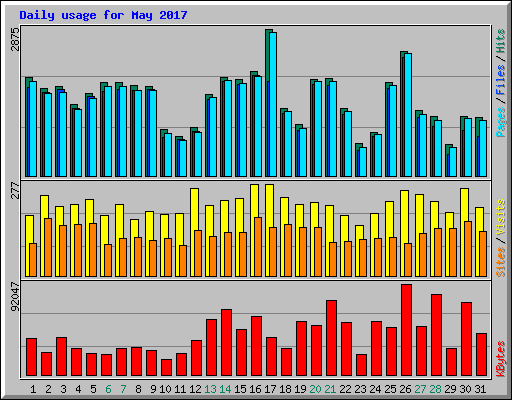Select day label 16 on the axis
The width and height of the screenshot is (512, 400).
pos(255,389)
